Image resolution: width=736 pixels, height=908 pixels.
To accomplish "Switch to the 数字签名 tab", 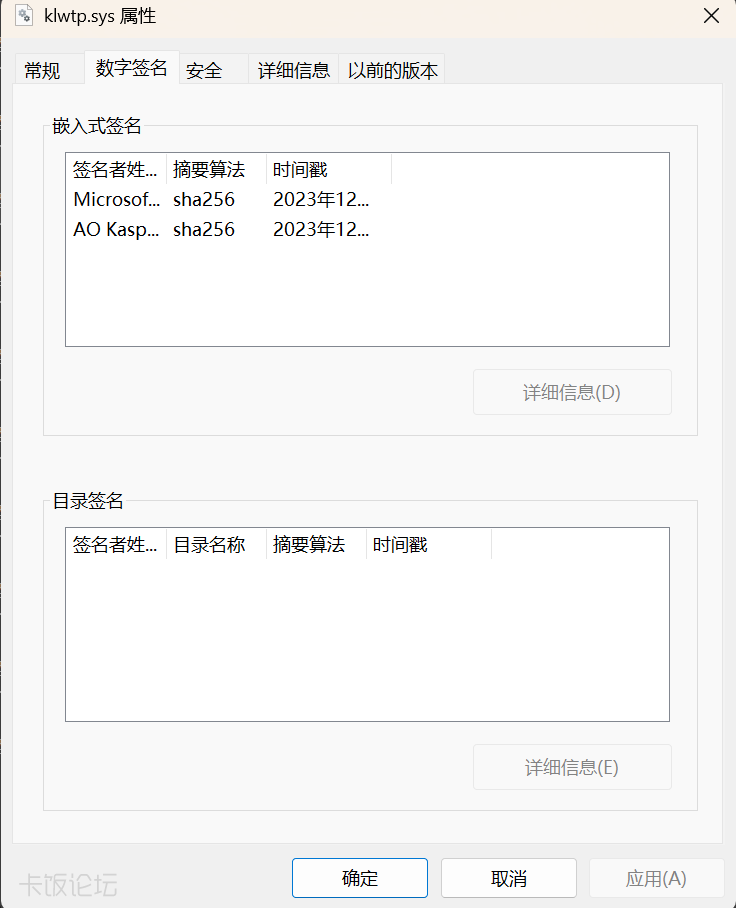I will (x=131, y=69).
